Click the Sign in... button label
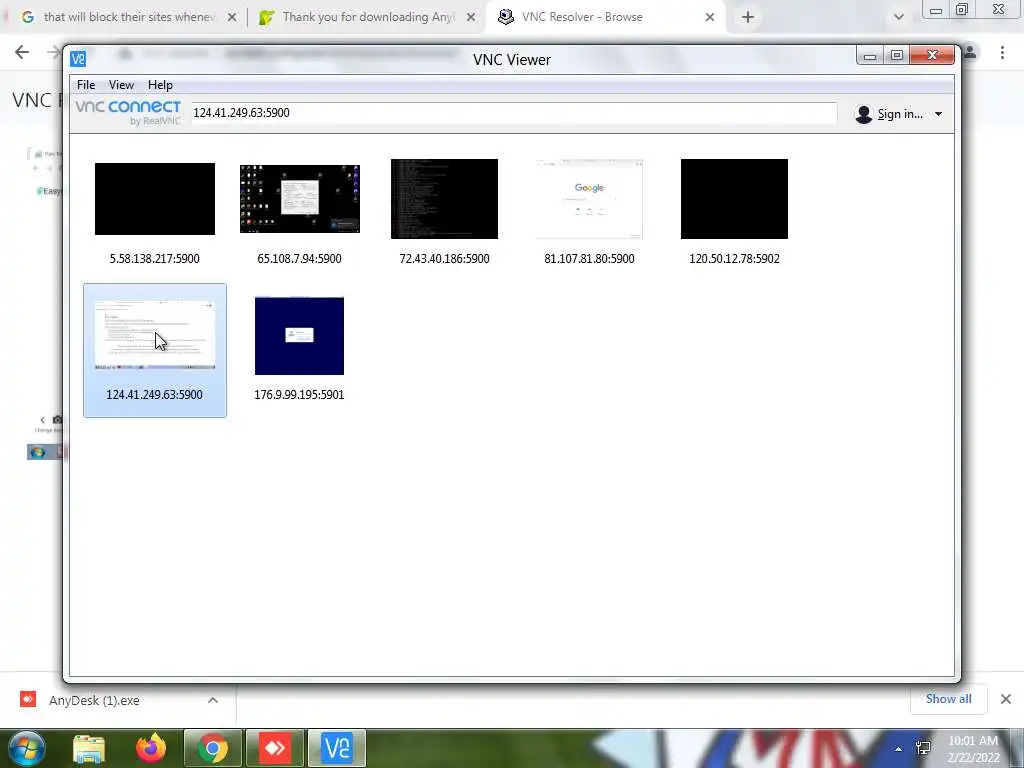Screen dimensions: 1024x768 point(900,114)
